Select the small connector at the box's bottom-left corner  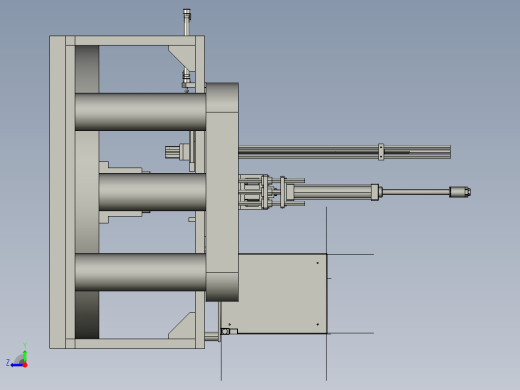(x=229, y=331)
